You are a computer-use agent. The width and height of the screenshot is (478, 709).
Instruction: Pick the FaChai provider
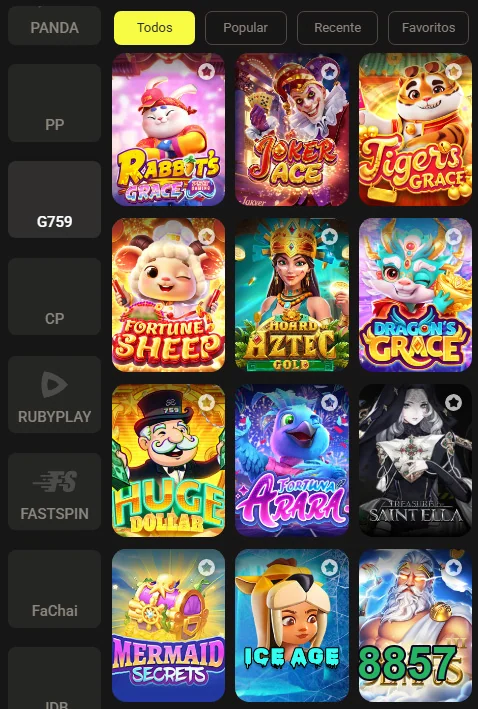54,589
